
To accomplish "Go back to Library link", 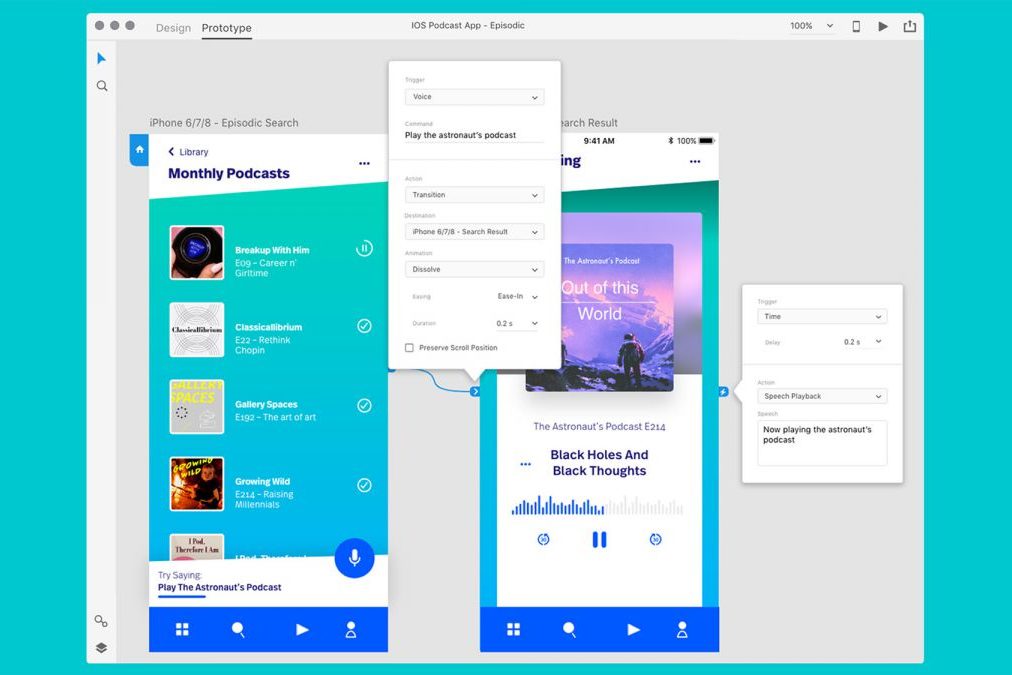I will click(188, 152).
